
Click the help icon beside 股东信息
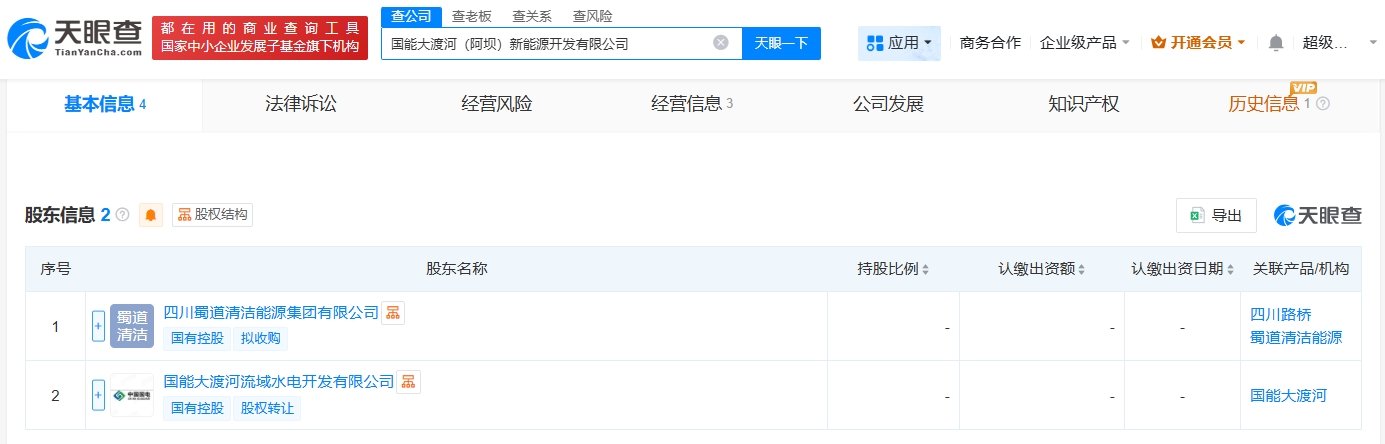123,215
